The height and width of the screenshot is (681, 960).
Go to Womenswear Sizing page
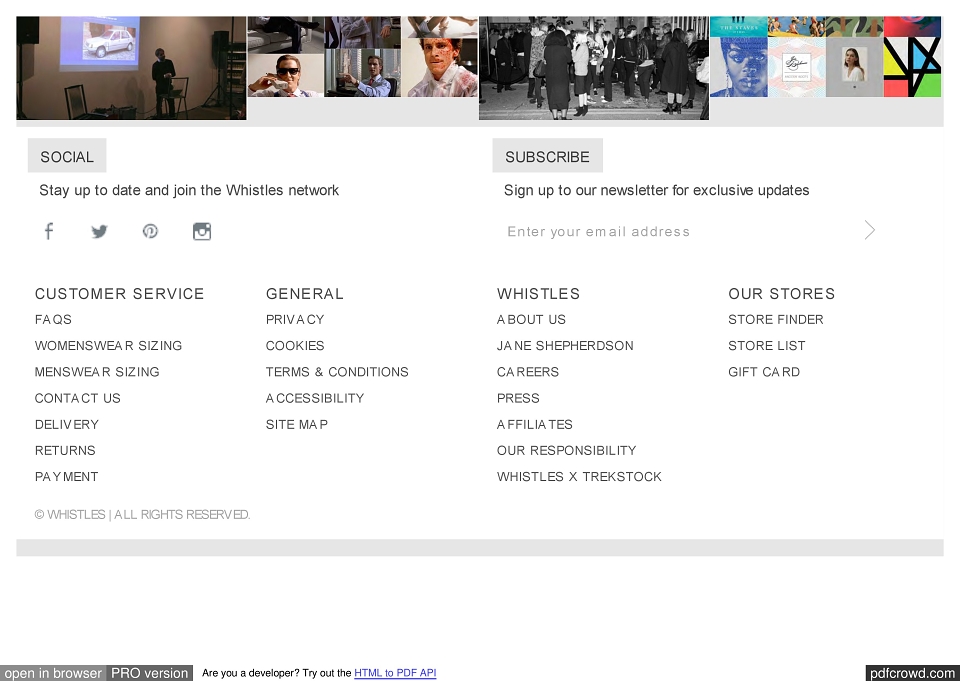coord(108,346)
